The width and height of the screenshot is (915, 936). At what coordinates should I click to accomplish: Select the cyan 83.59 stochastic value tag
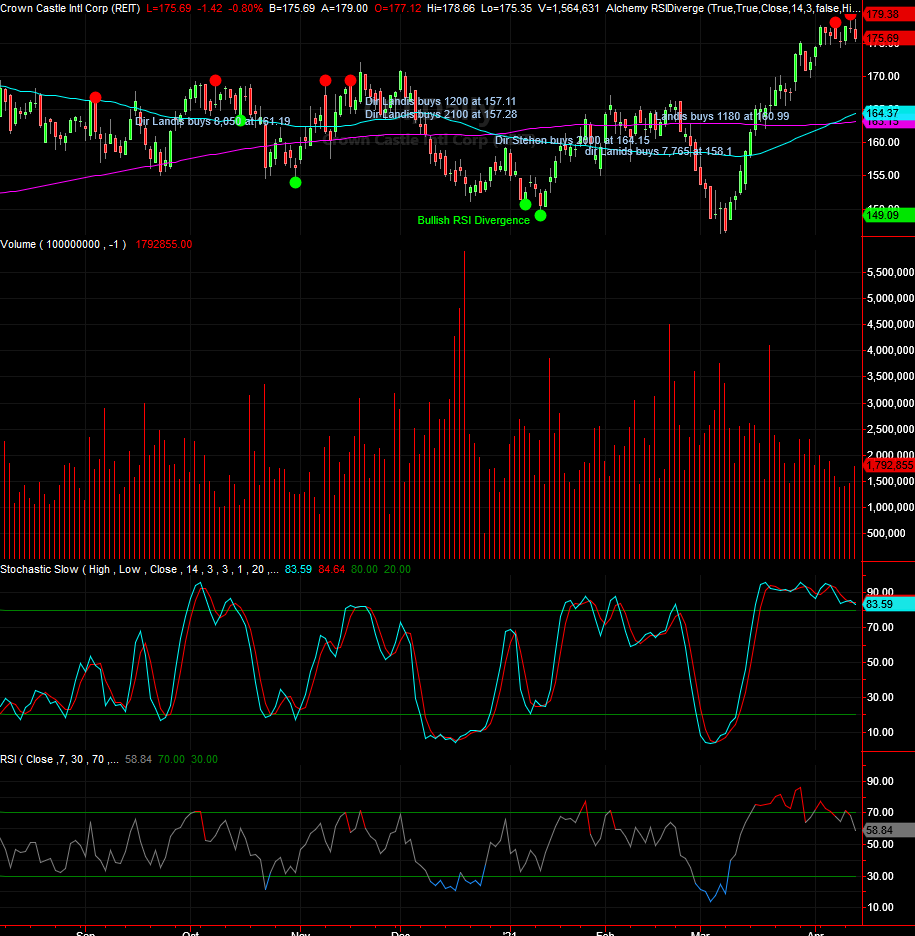click(883, 604)
